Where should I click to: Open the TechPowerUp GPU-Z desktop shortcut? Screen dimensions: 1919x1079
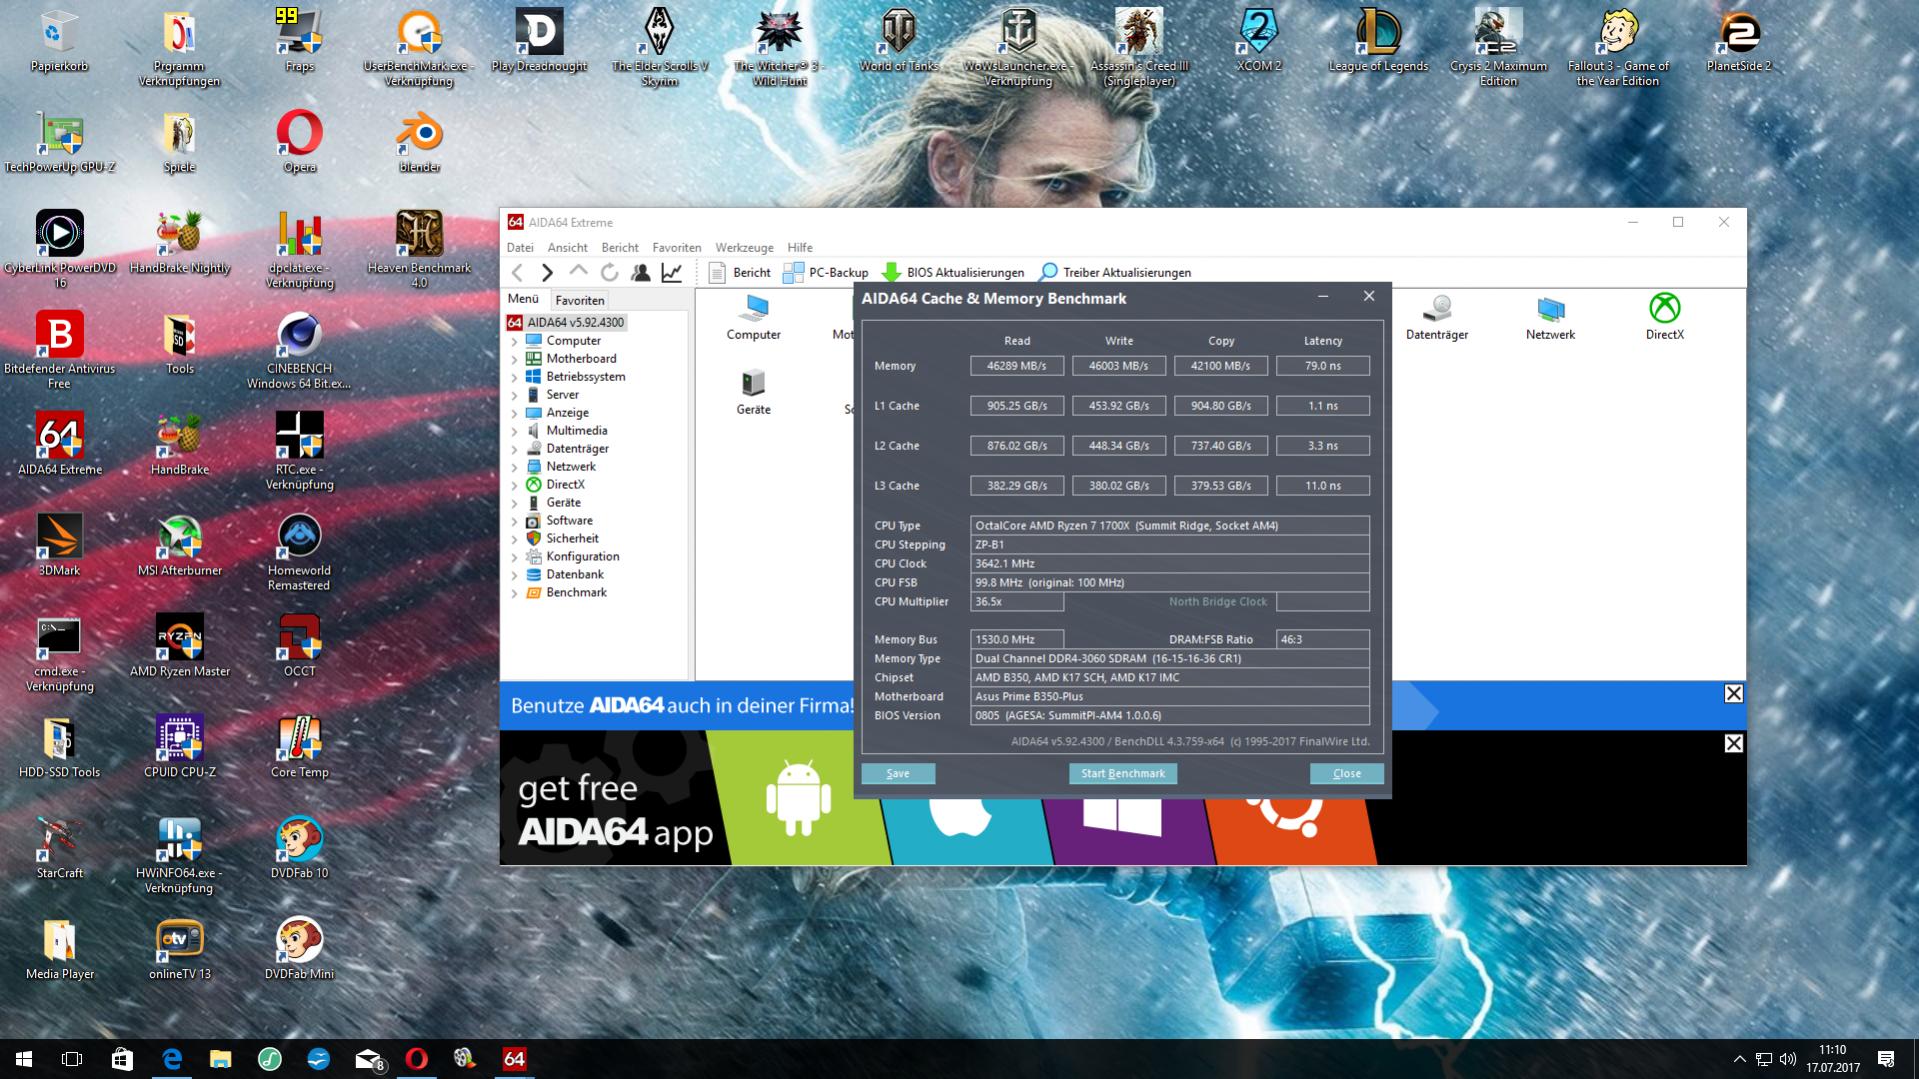coord(60,141)
